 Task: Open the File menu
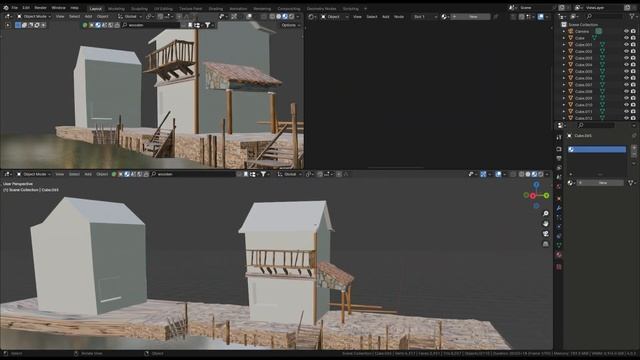click(x=15, y=8)
